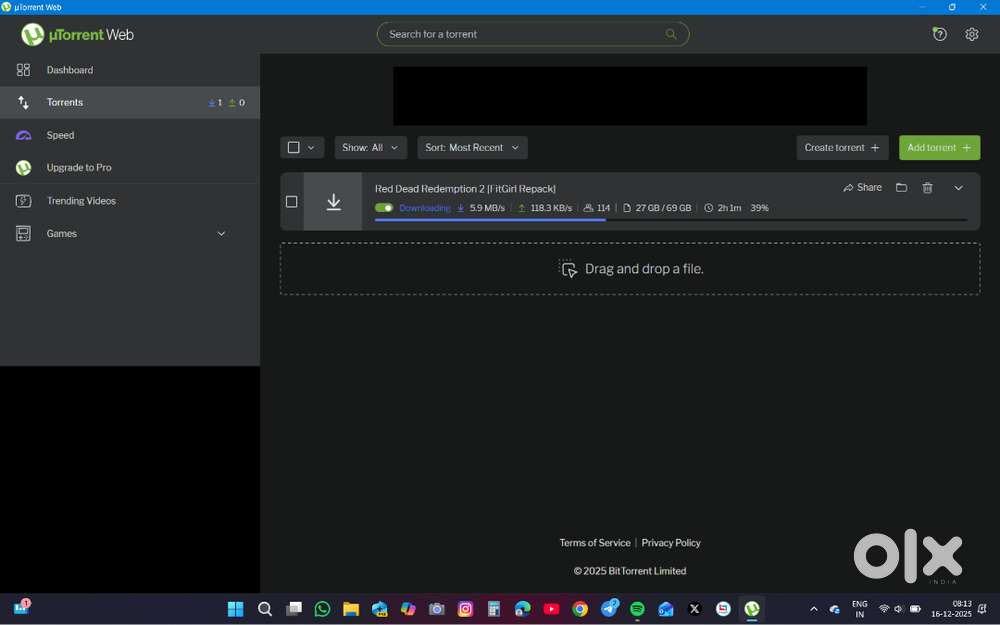Screen dimensions: 1000x625
Task: Open the Privacy Policy link
Action: pos(671,543)
